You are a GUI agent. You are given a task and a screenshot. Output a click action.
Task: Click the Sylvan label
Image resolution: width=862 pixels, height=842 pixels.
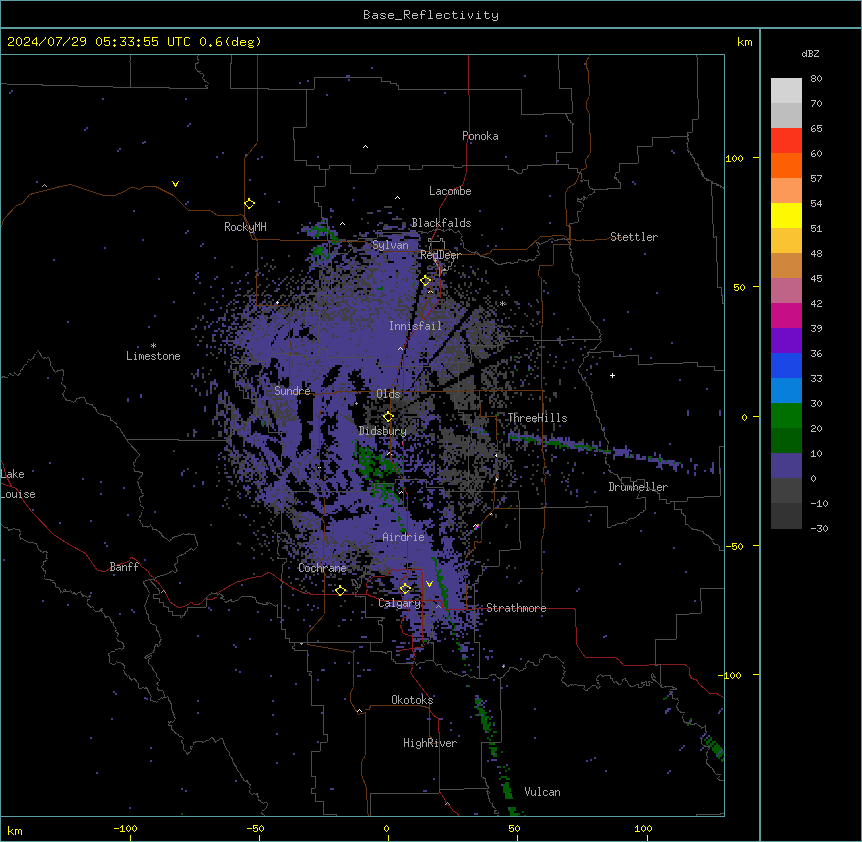[x=390, y=245]
